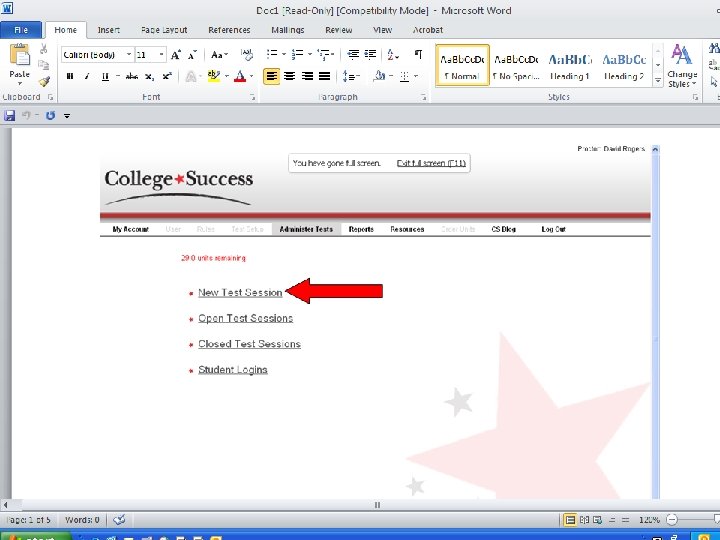Click the Change Styles icon
The image size is (720, 540).
pyautogui.click(x=682, y=66)
